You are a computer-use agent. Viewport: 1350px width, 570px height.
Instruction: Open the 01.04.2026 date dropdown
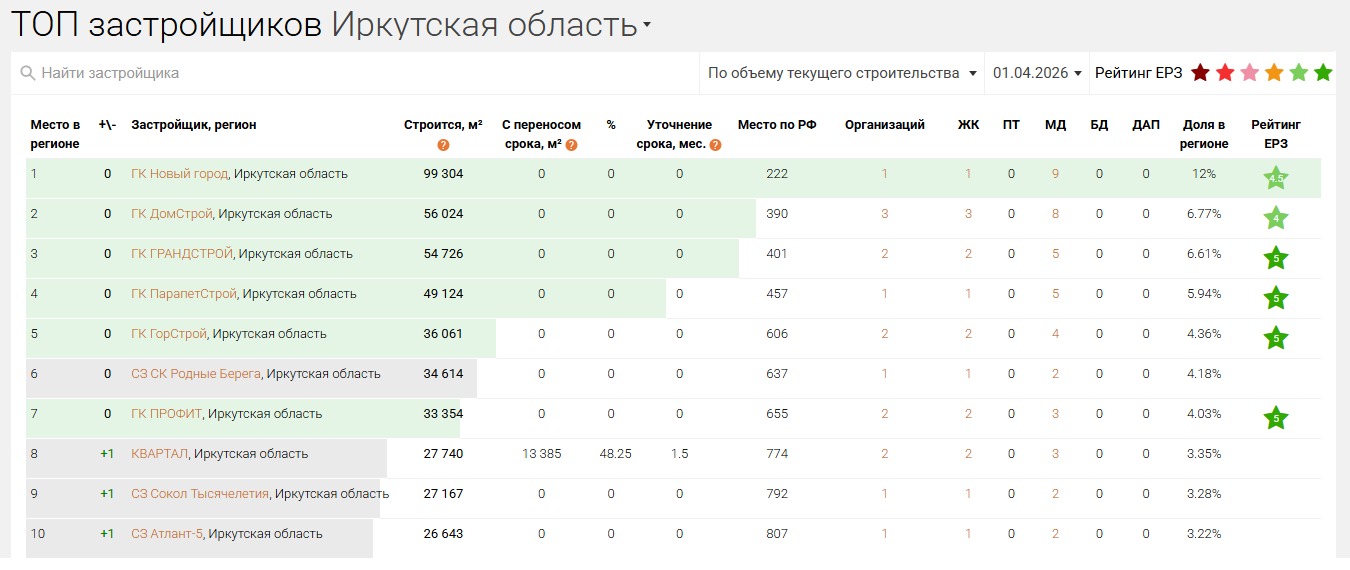pyautogui.click(x=1037, y=73)
